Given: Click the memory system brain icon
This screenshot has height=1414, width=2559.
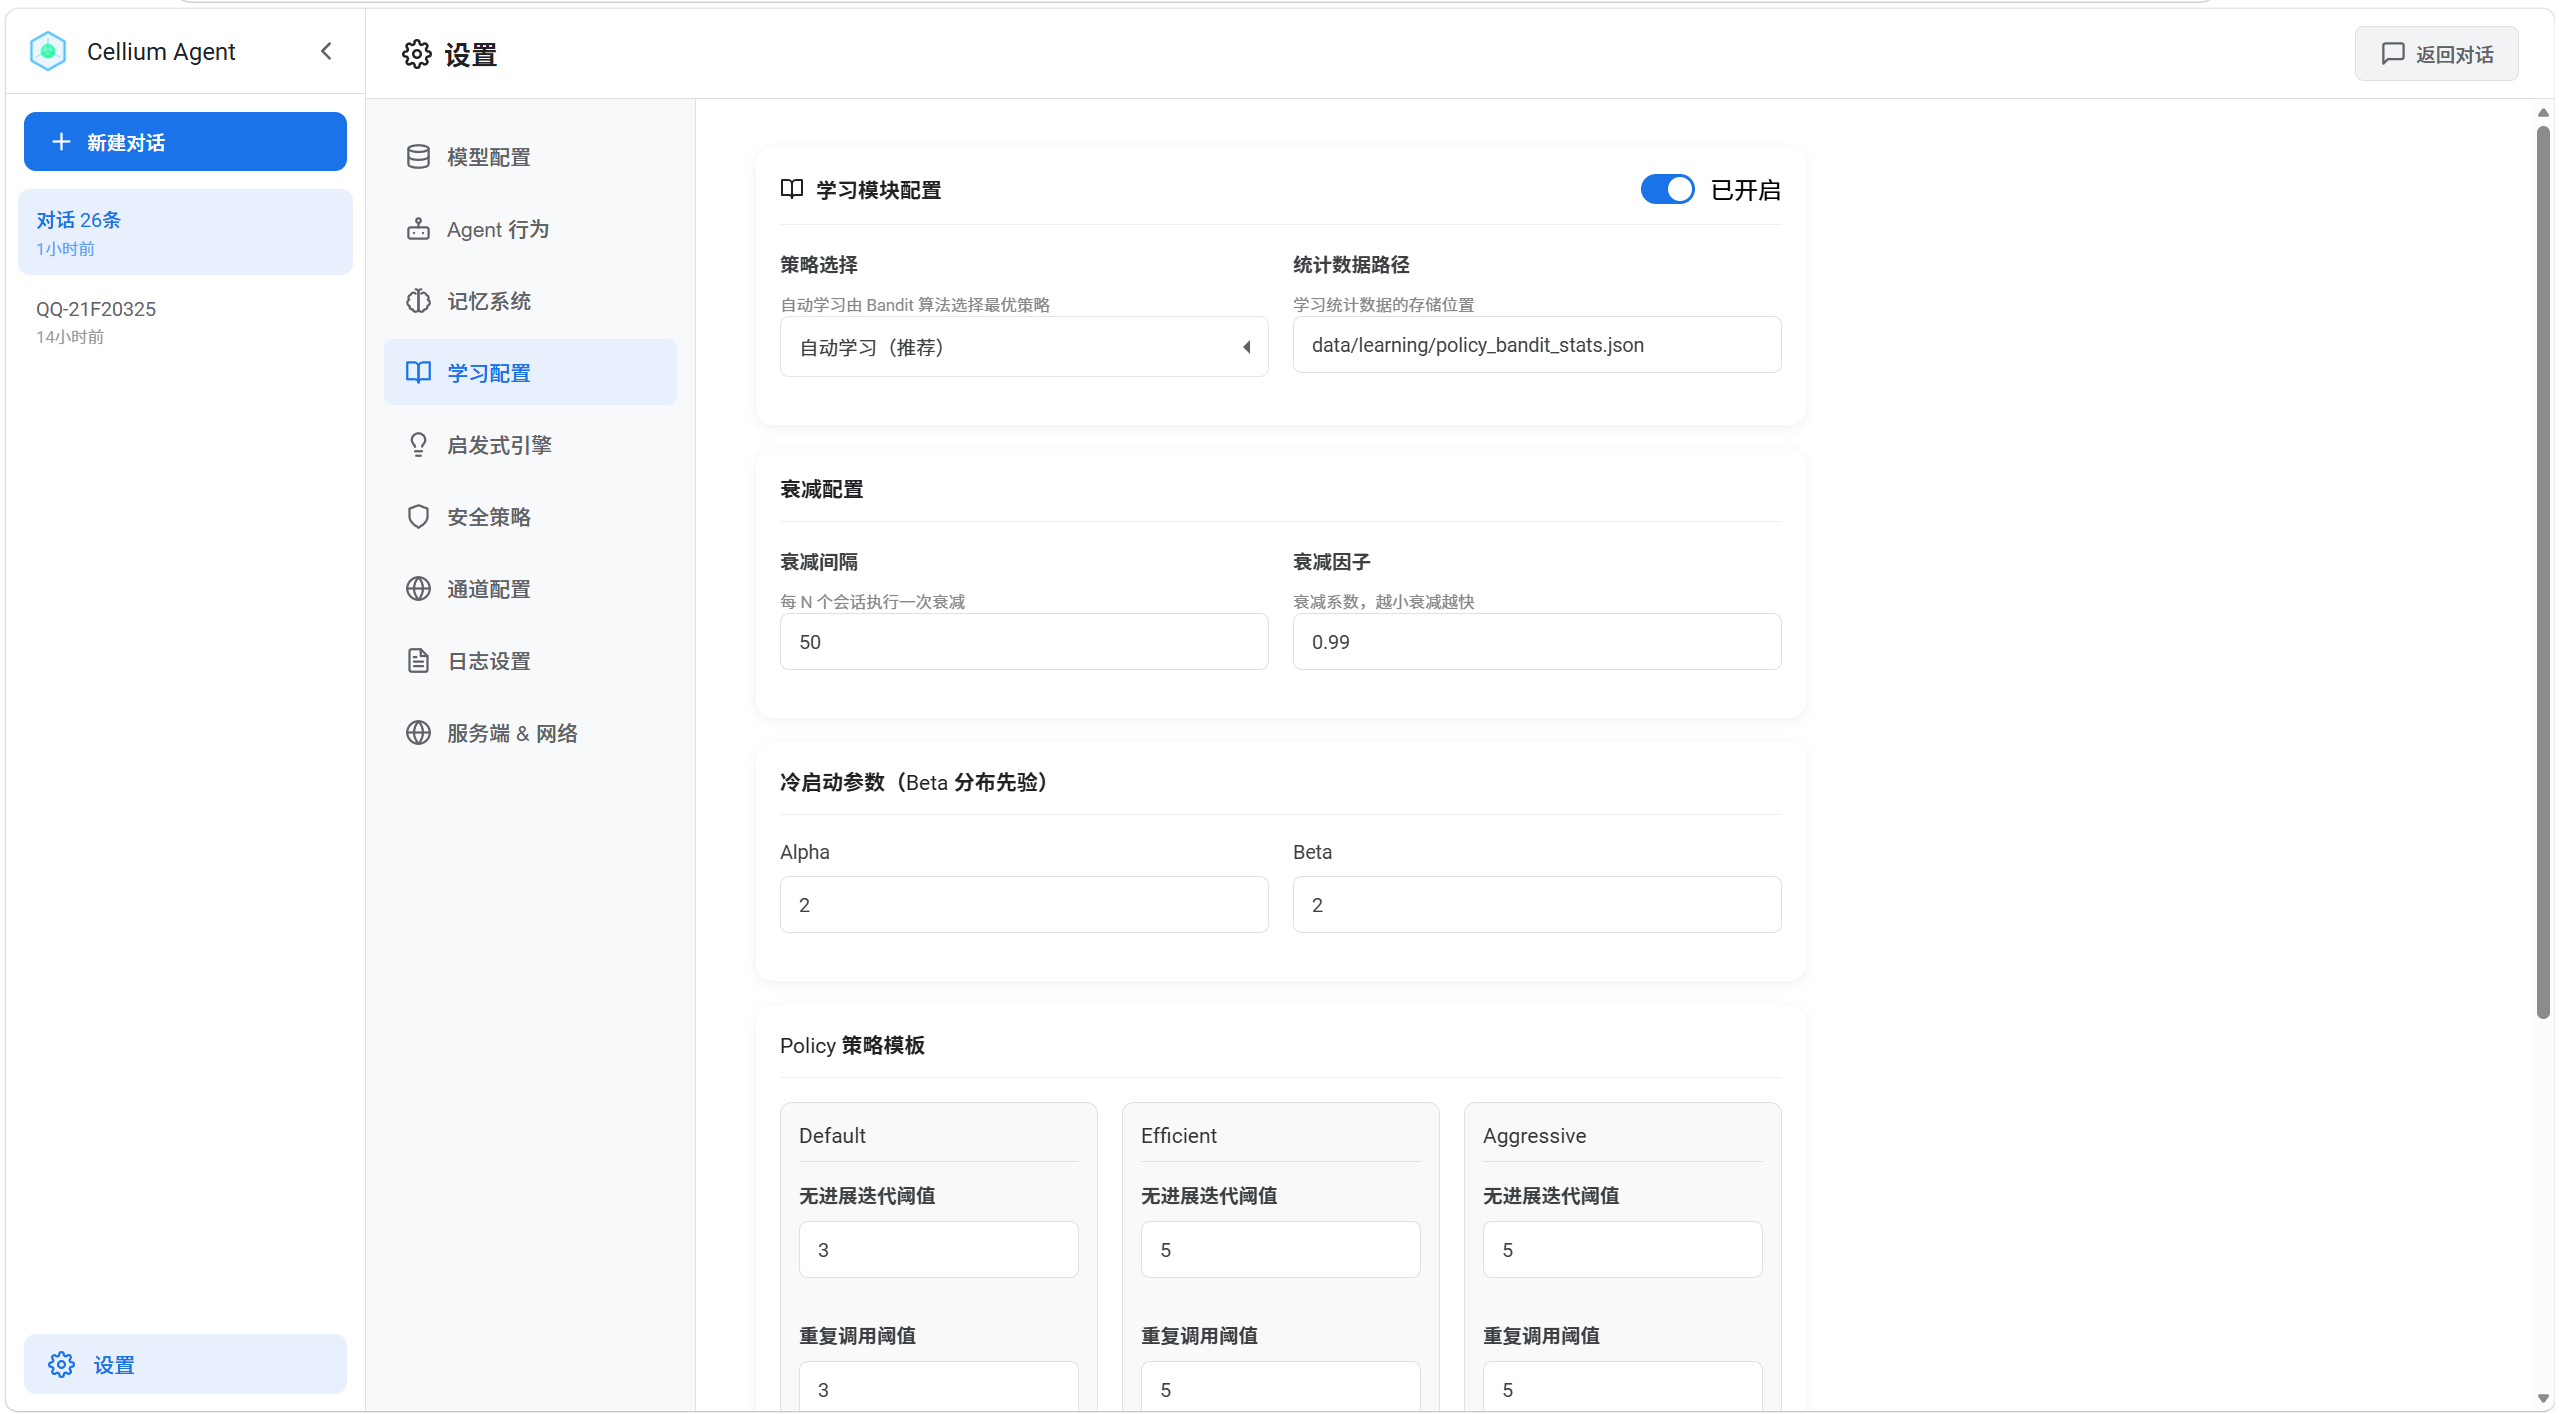Looking at the screenshot, I should point(418,301).
